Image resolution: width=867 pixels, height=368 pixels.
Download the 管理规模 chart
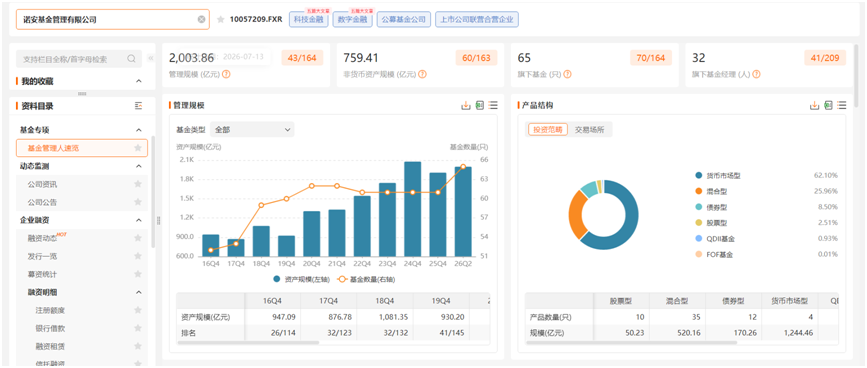point(466,105)
